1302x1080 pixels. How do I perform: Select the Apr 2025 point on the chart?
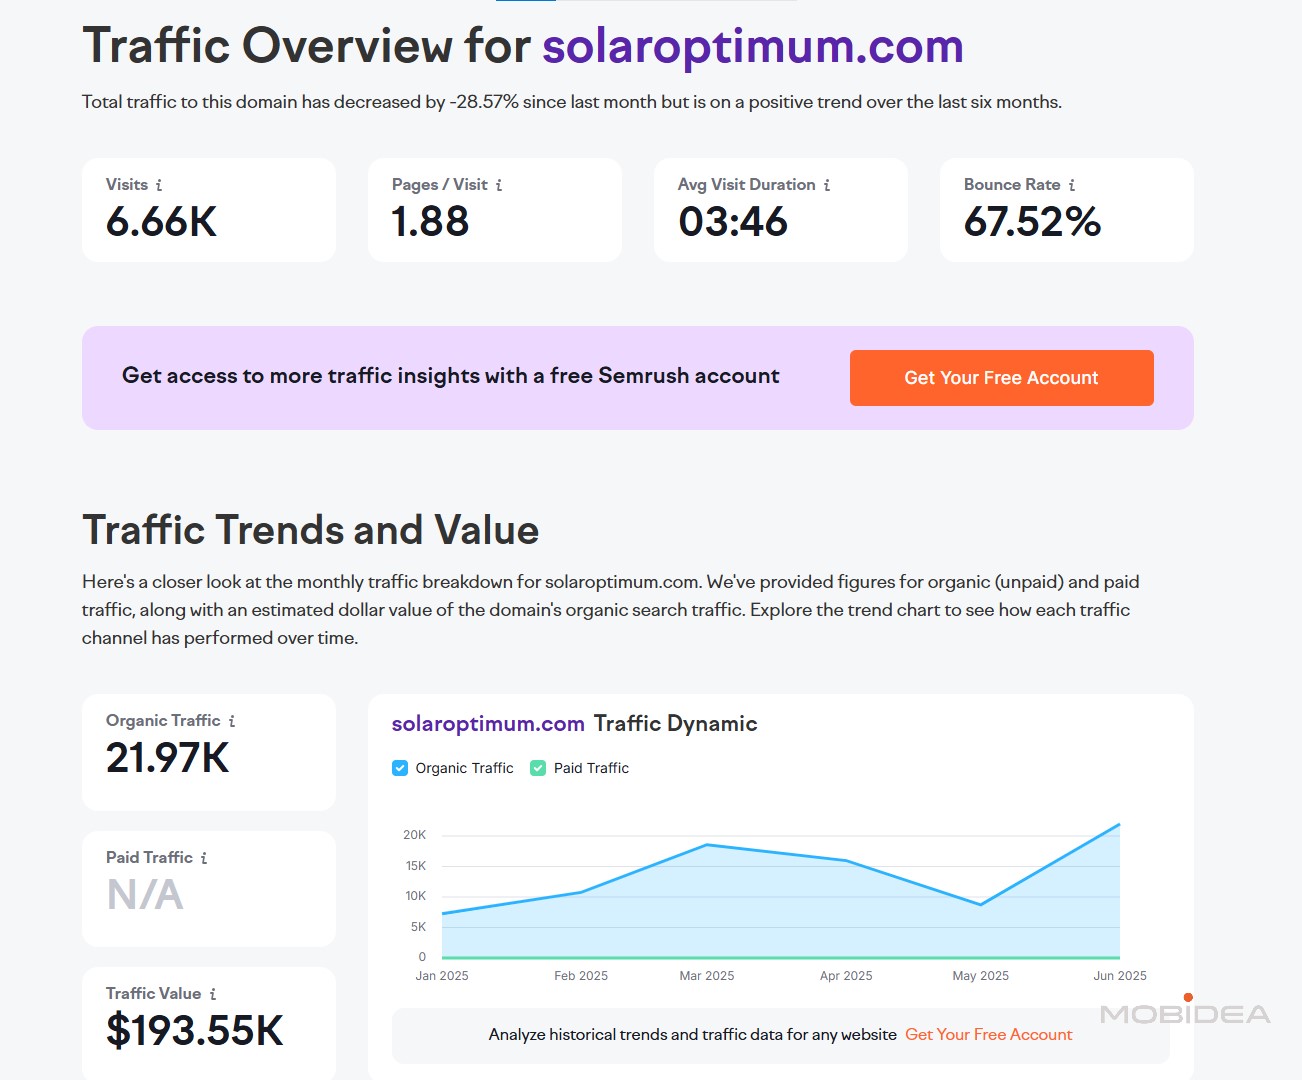(846, 861)
